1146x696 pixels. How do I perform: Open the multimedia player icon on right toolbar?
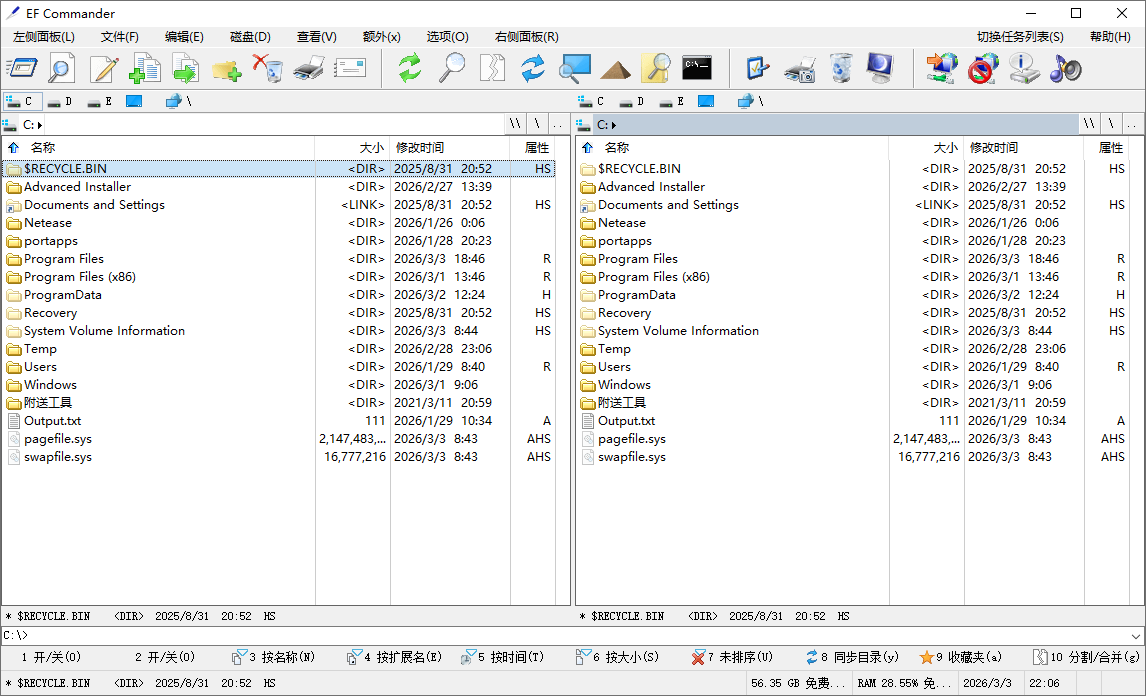point(1064,68)
